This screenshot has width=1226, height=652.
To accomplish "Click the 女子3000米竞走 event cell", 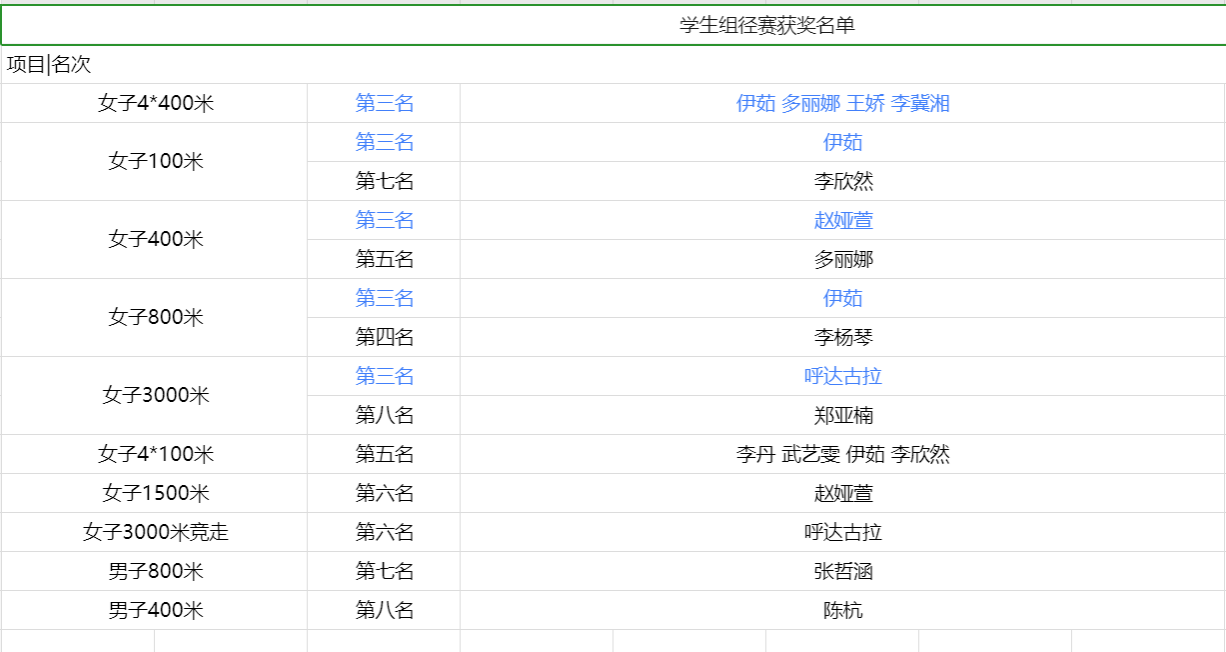I will pos(155,532).
